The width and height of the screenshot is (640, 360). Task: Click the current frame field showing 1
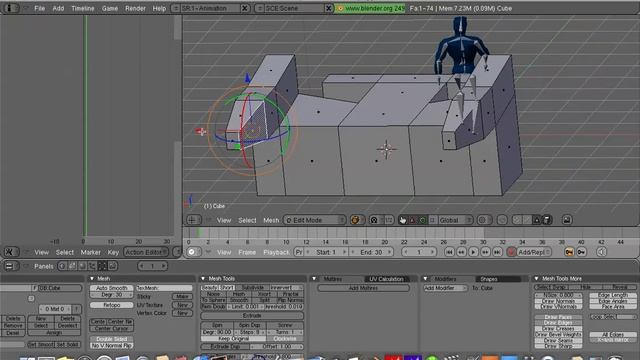pyautogui.click(x=419, y=252)
